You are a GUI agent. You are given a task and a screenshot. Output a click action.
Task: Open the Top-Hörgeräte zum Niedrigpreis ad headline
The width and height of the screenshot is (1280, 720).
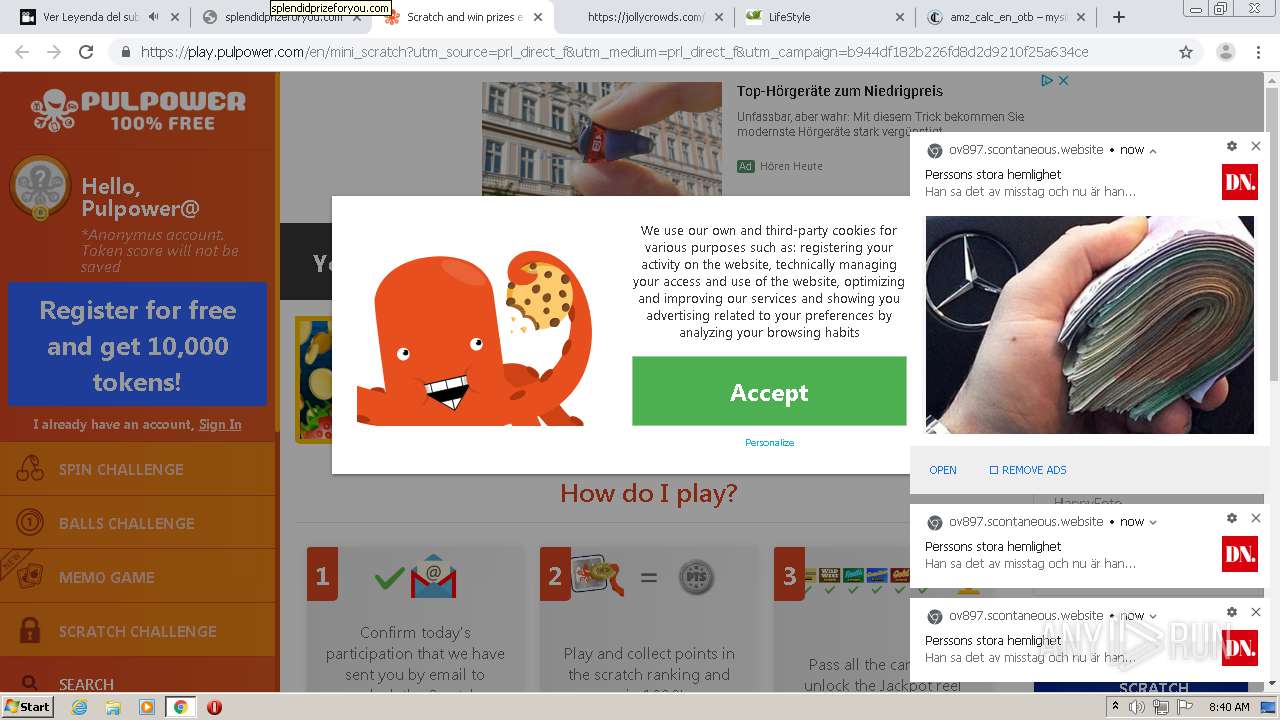click(x=840, y=91)
